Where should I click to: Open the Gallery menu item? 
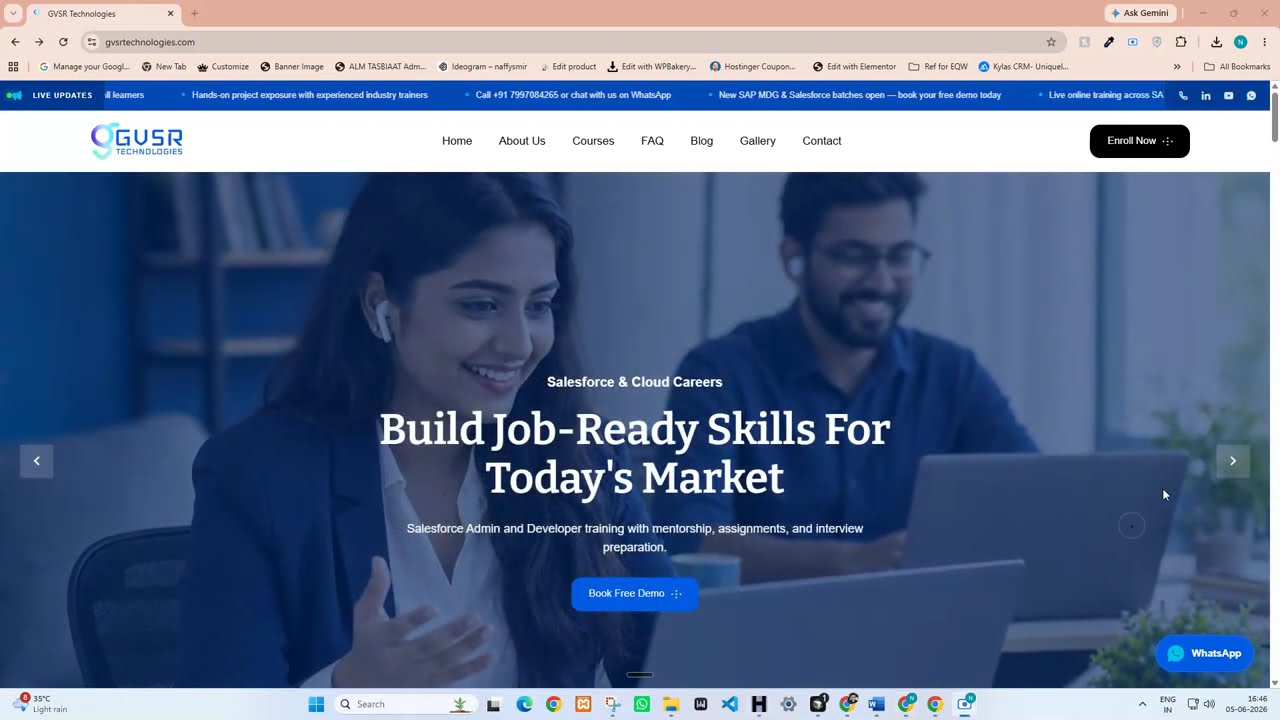(758, 141)
